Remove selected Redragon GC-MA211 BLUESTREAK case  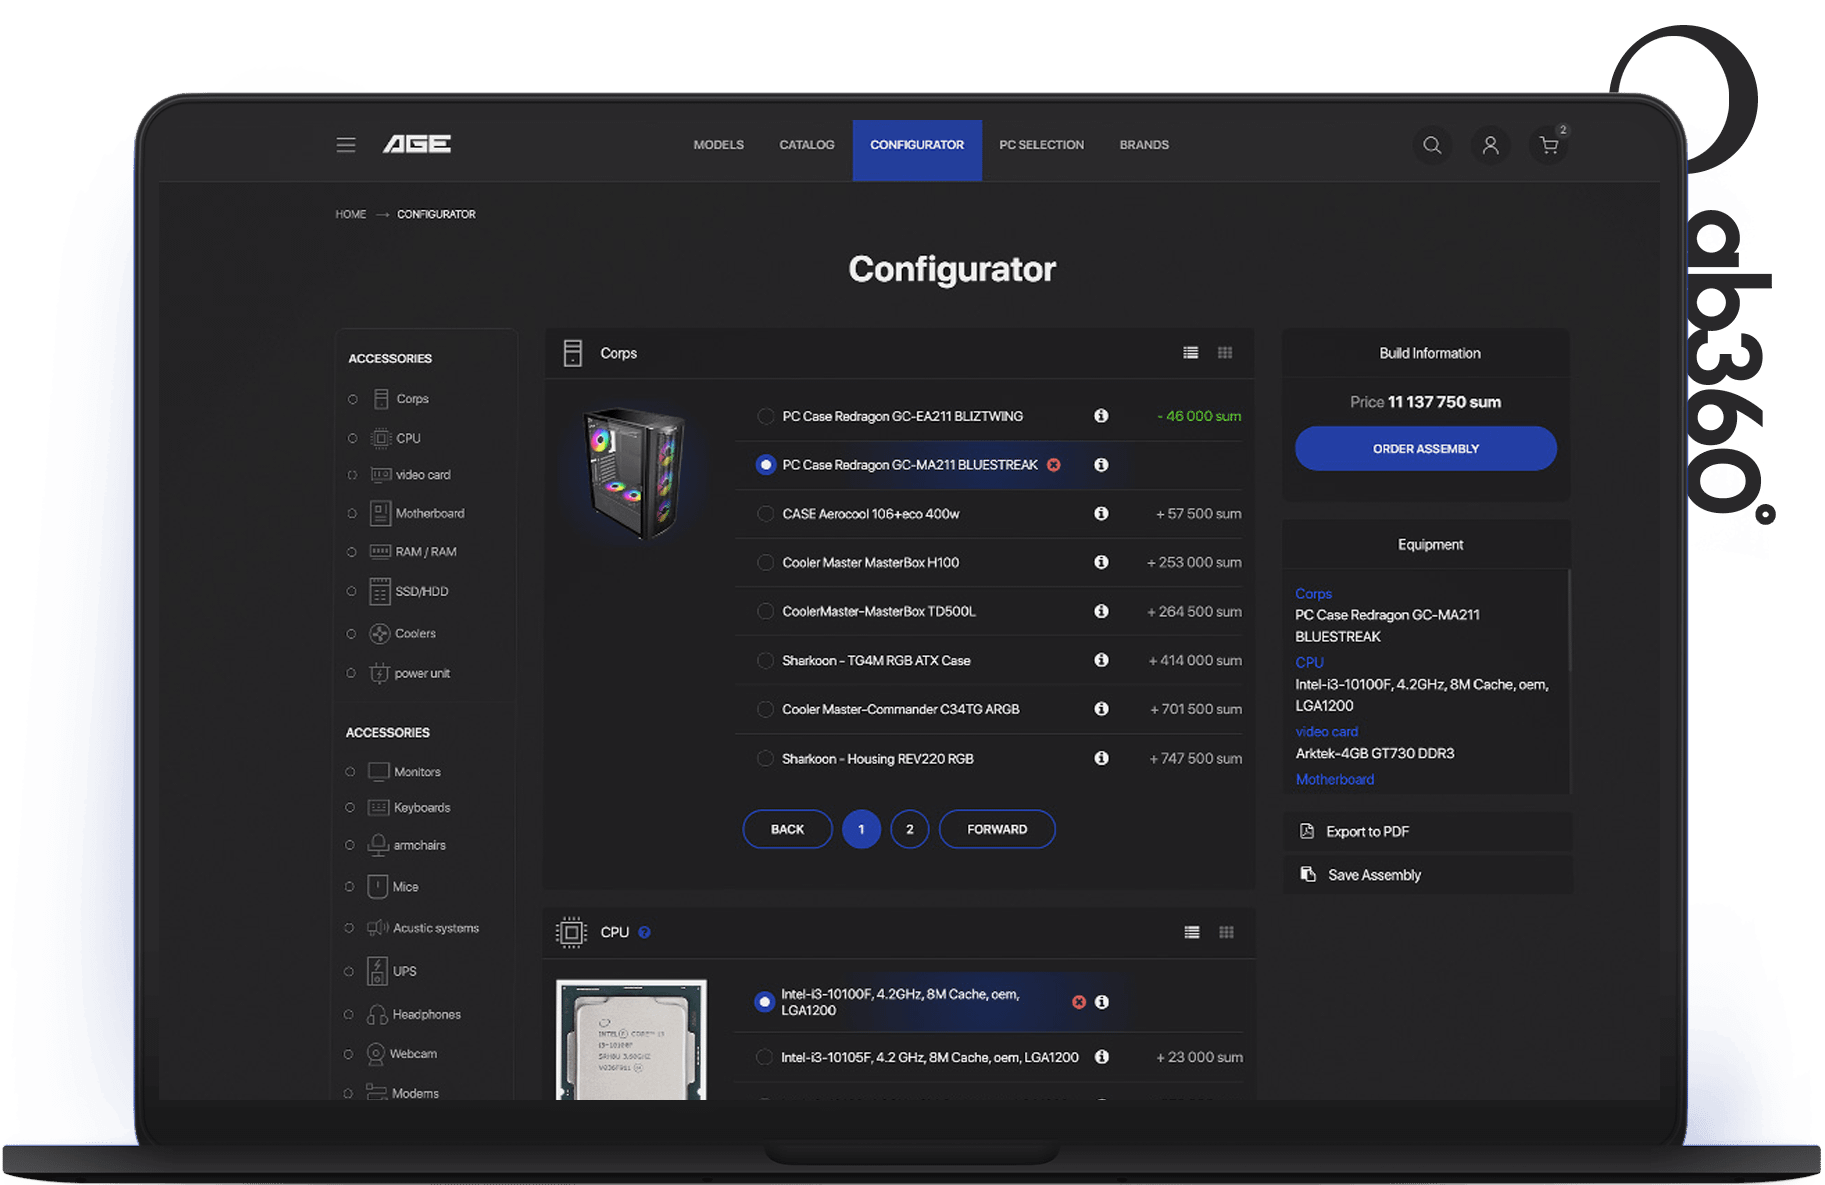click(1054, 465)
